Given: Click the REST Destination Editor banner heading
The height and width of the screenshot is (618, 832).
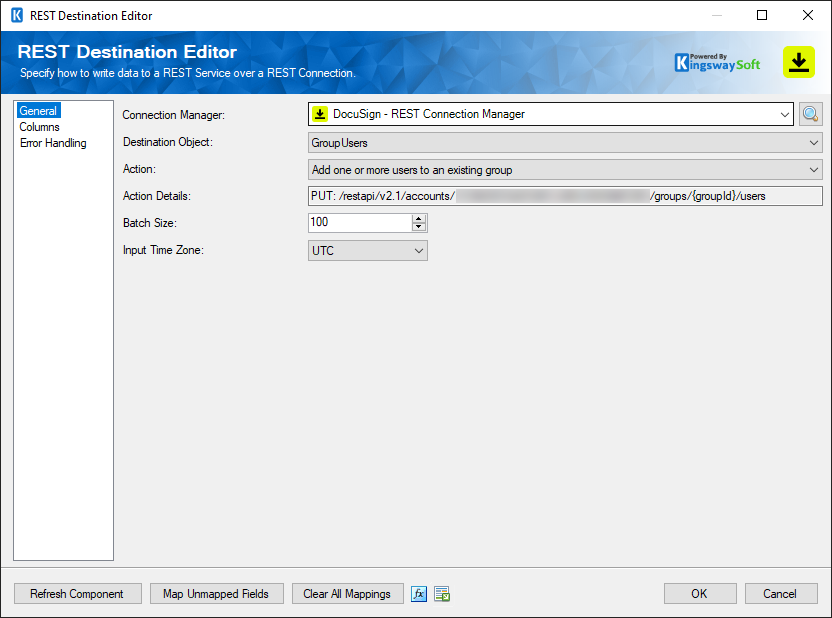Looking at the screenshot, I should click(127, 52).
